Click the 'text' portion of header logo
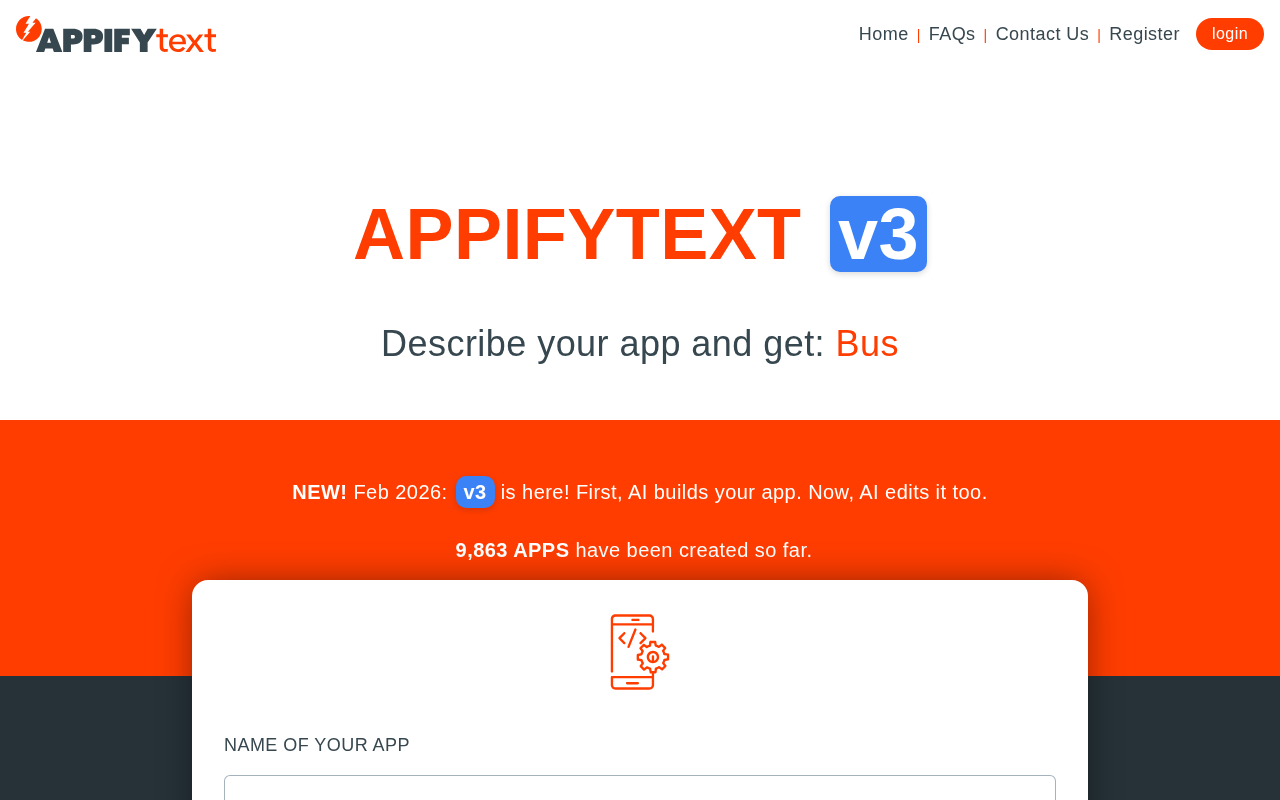Viewport: 1280px width, 800px height. (187, 40)
